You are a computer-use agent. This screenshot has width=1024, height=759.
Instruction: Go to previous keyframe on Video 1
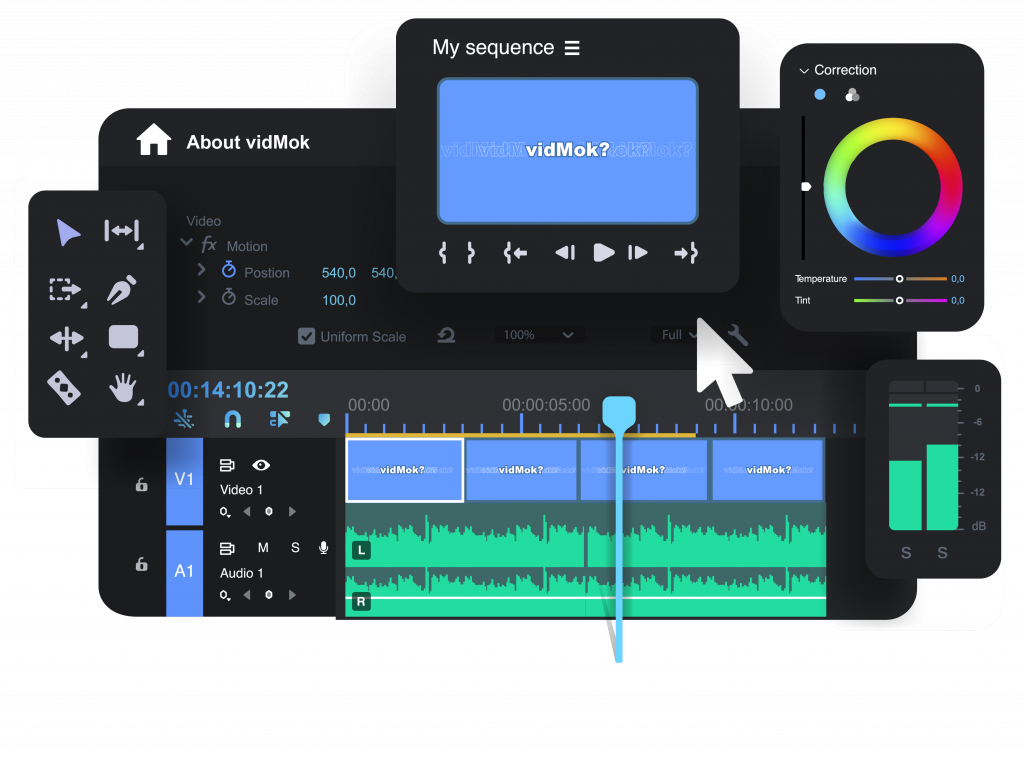coord(247,511)
